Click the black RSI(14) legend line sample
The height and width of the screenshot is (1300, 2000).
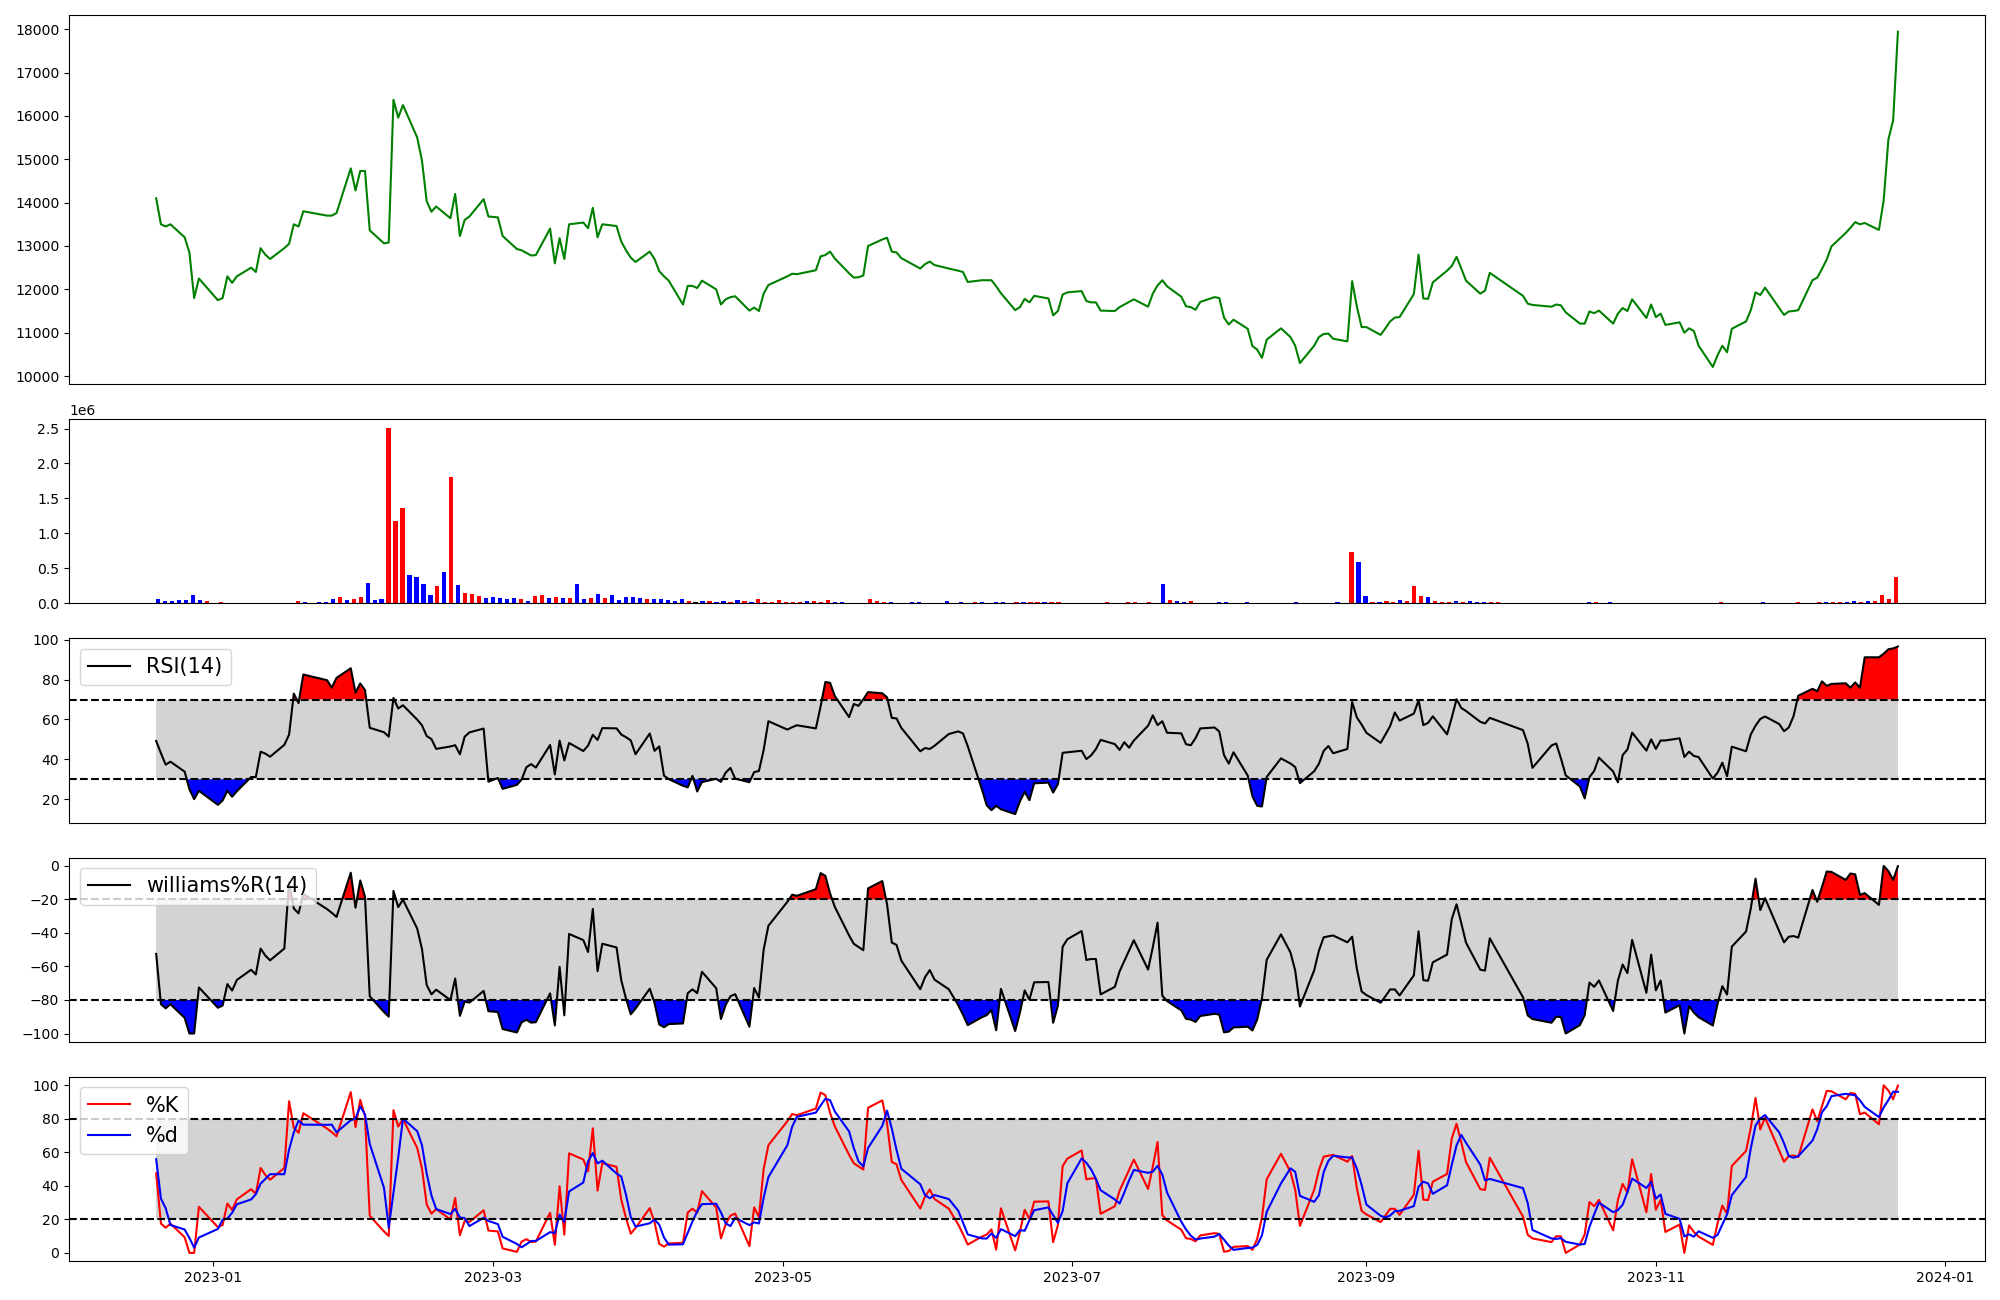pos(109,666)
